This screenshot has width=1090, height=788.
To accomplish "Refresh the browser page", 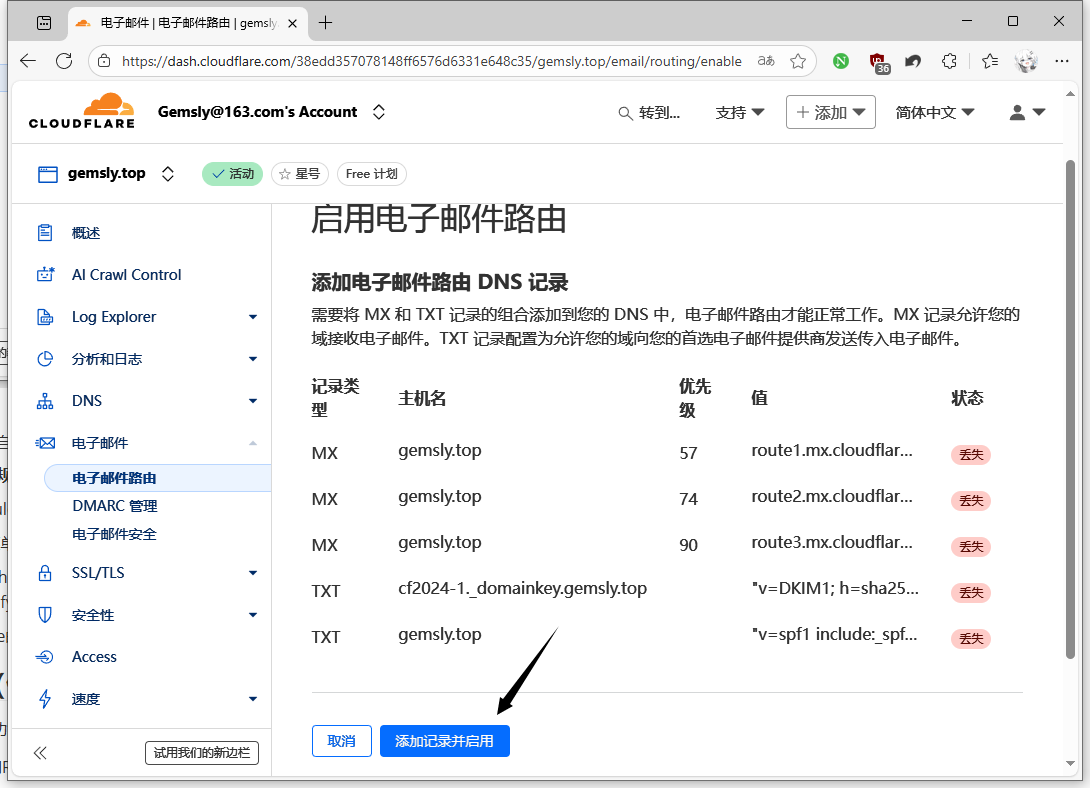I will pos(64,61).
